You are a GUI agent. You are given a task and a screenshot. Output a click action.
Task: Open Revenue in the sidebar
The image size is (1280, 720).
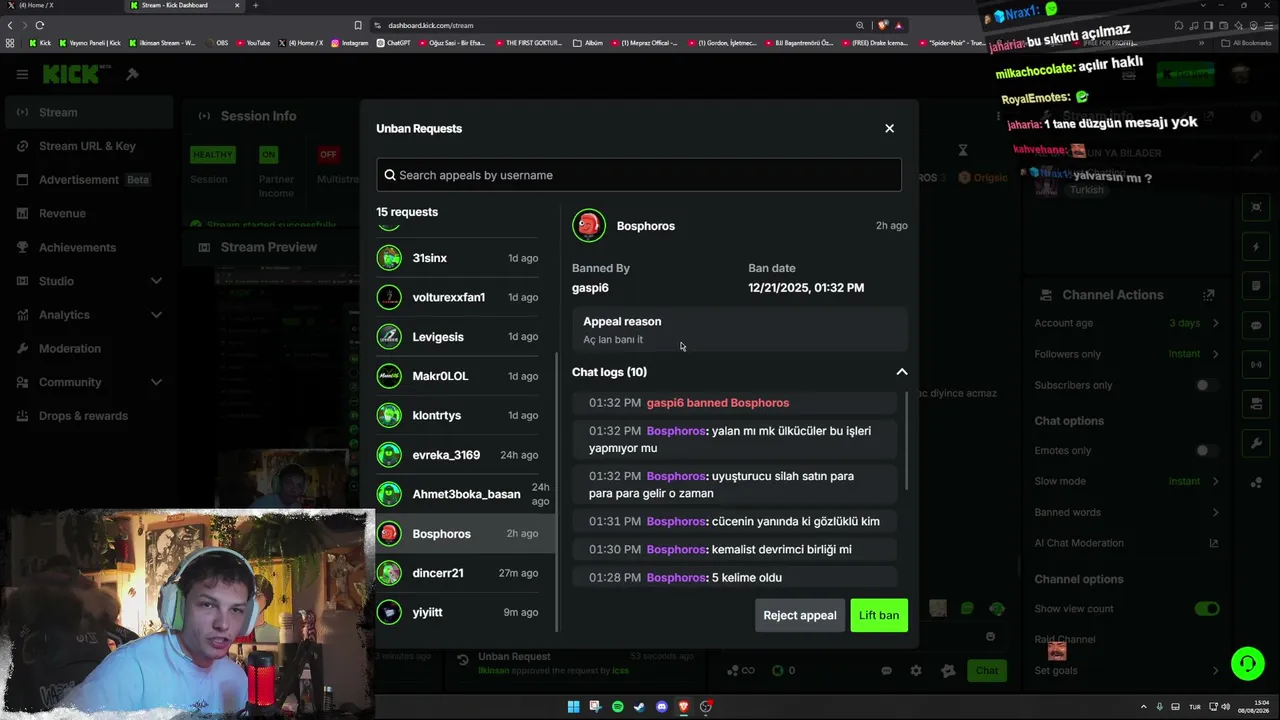point(88,213)
